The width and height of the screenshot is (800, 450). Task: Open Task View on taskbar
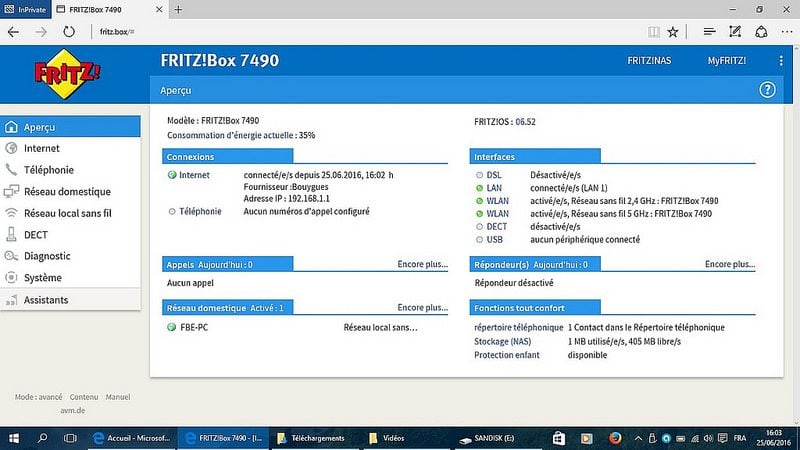(x=70, y=438)
